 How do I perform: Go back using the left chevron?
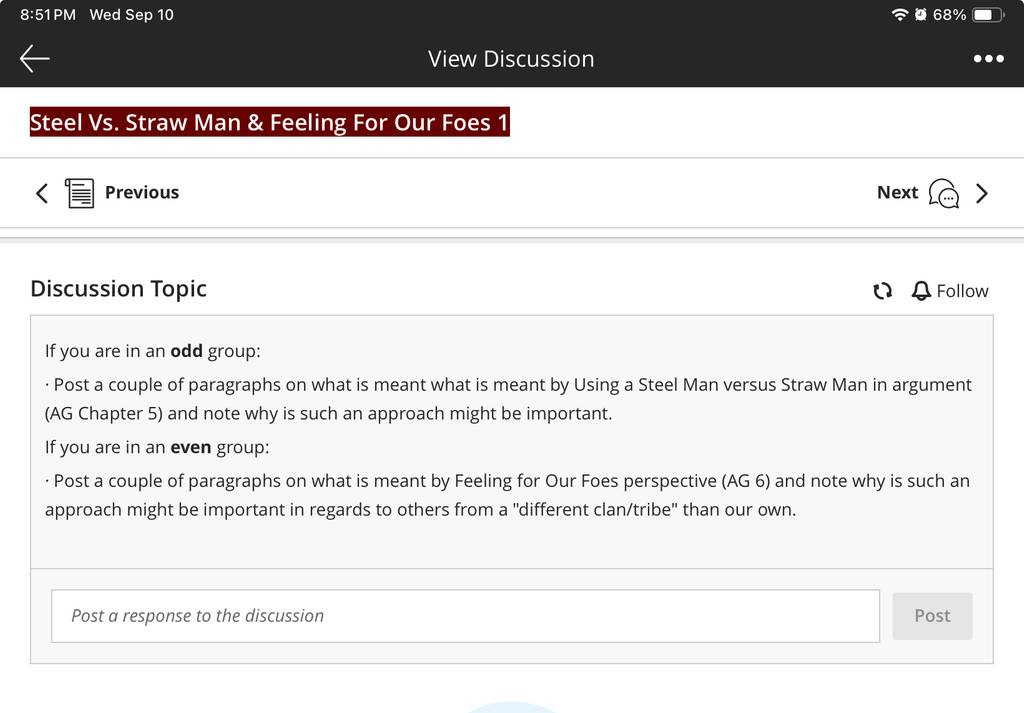pyautogui.click(x=42, y=193)
